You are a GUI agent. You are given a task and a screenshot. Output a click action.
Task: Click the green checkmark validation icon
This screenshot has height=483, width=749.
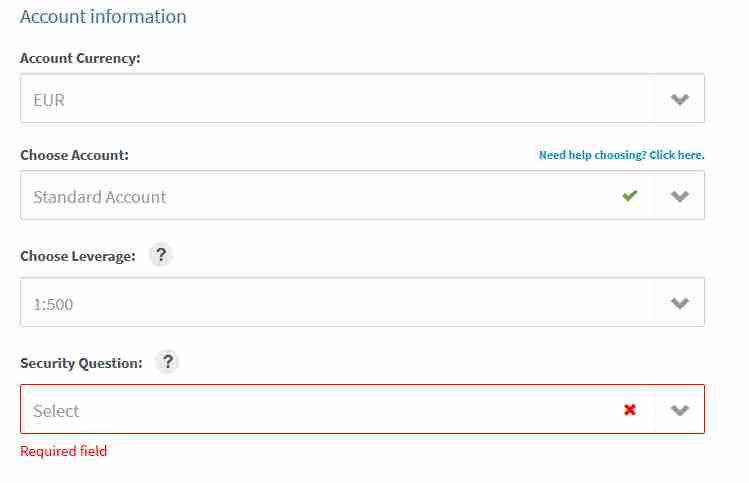(630, 195)
